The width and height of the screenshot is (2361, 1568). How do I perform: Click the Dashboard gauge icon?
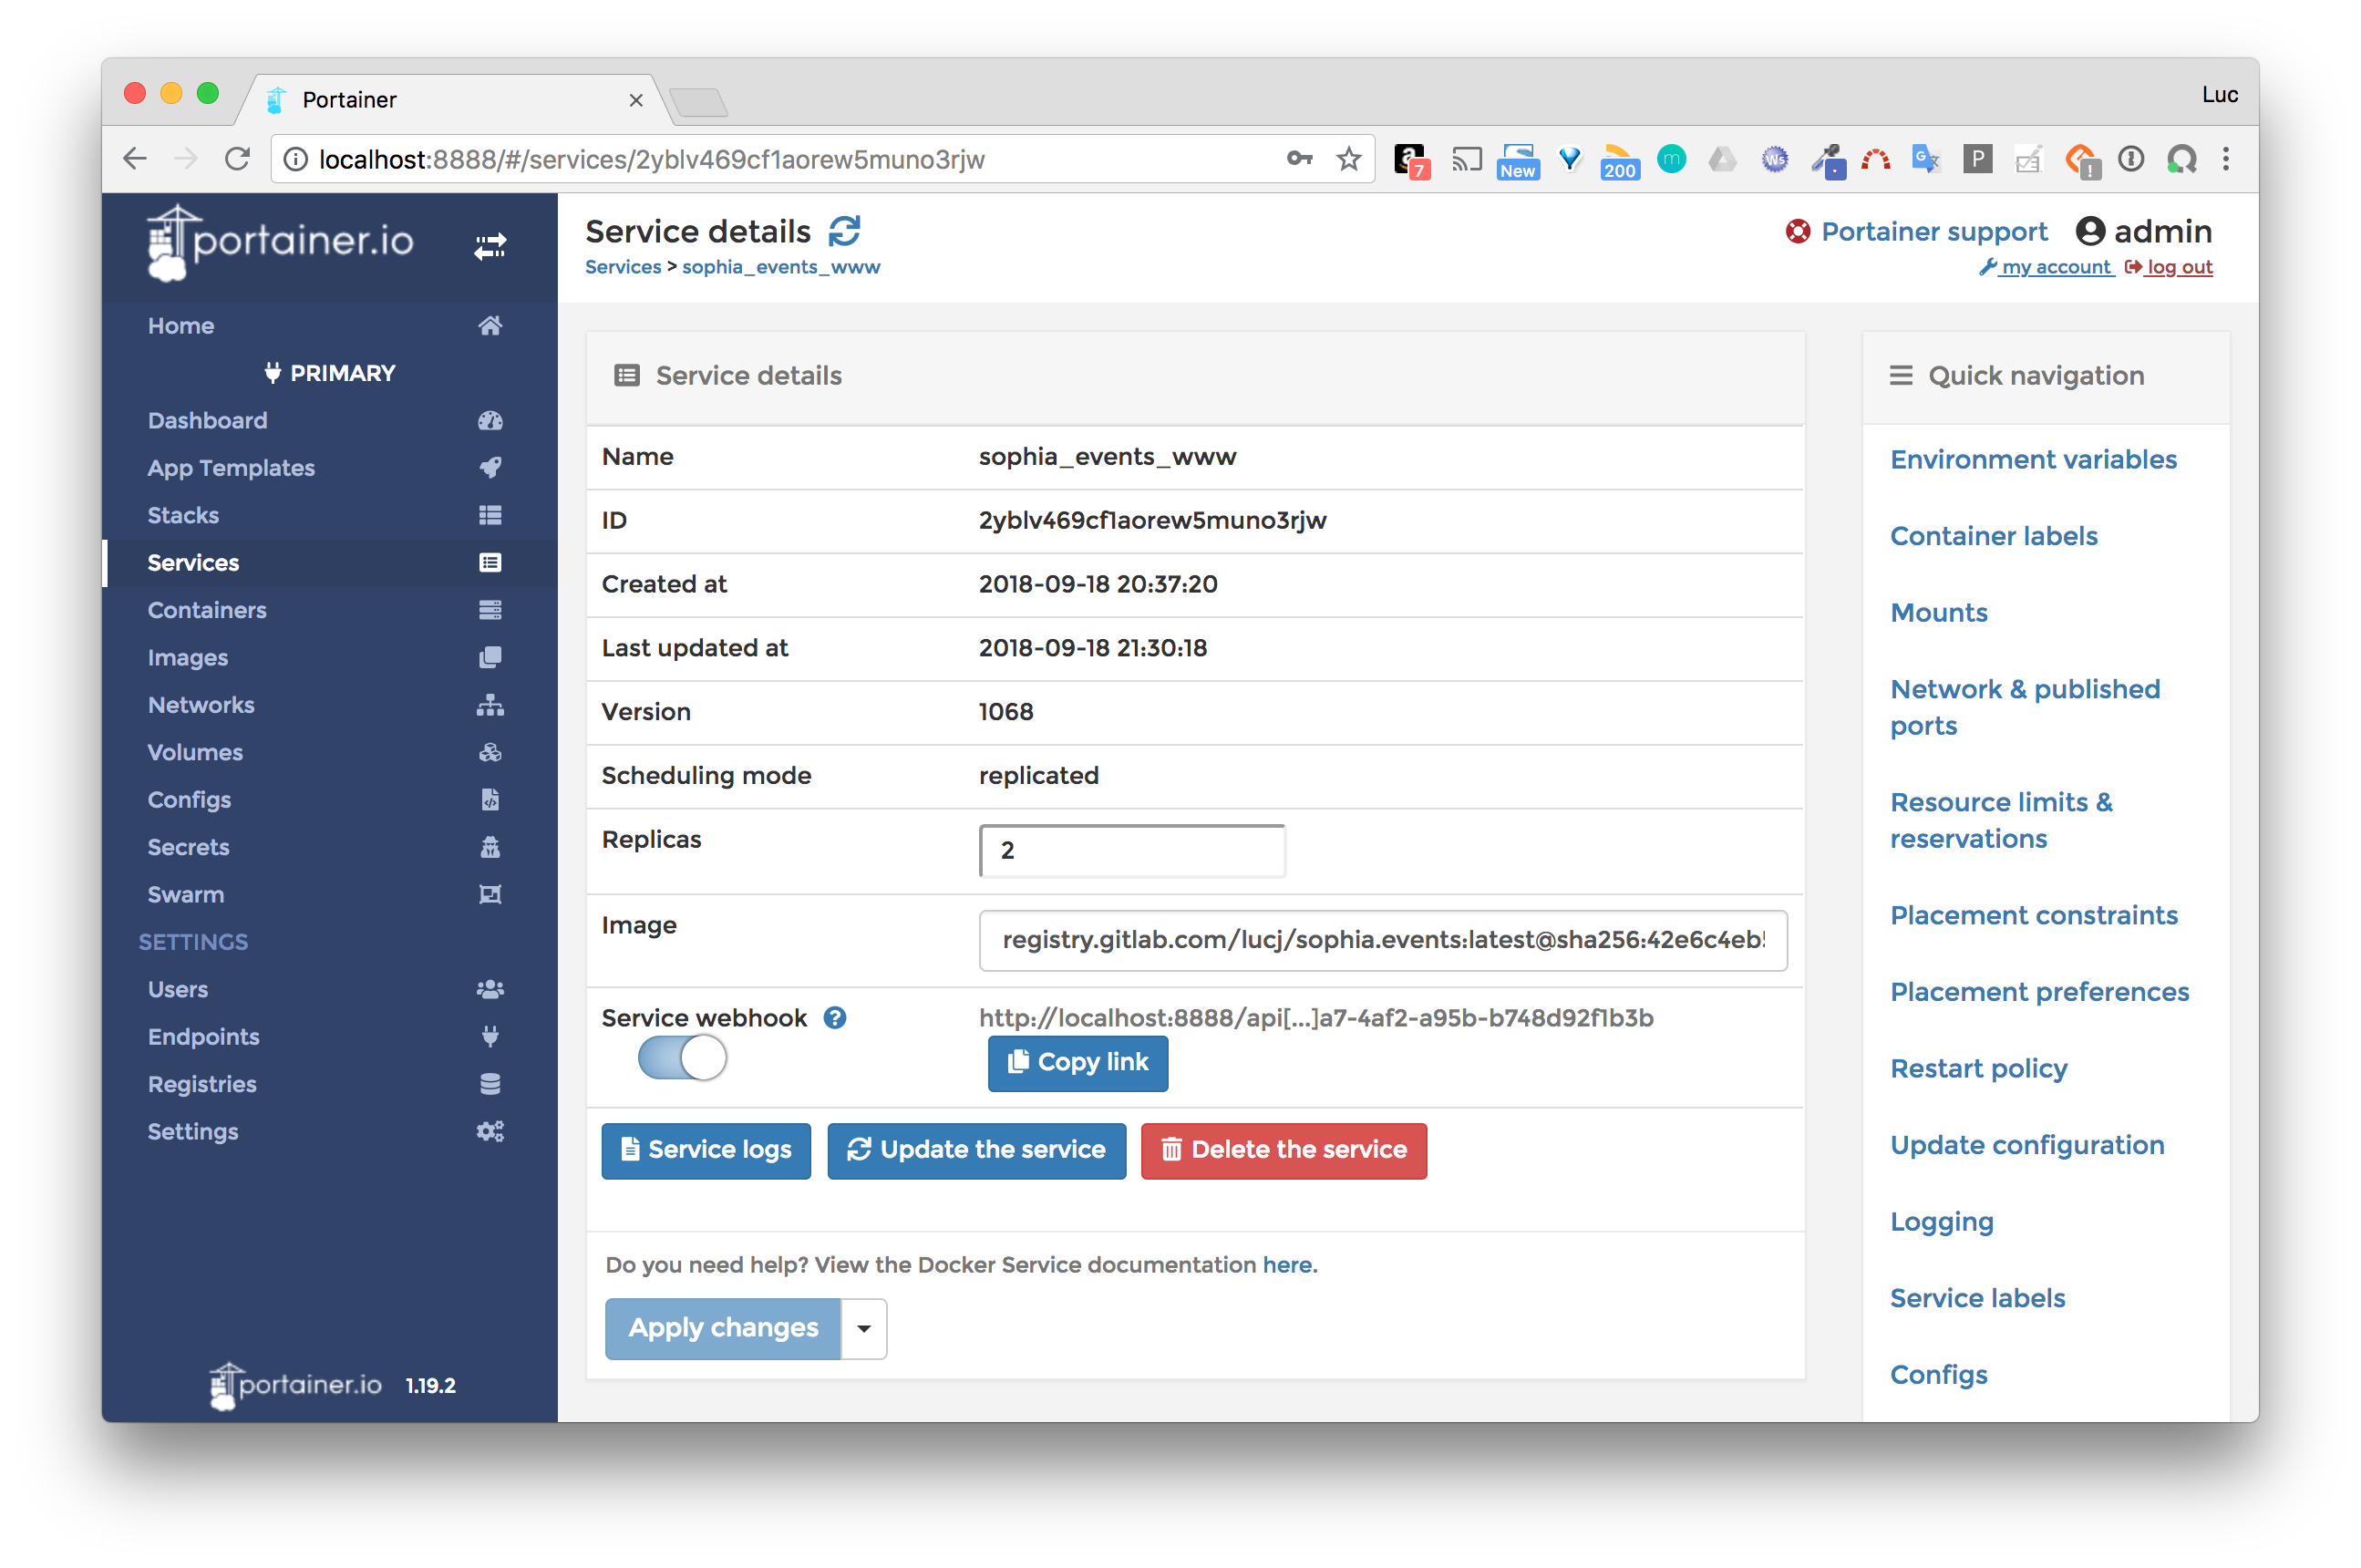click(x=490, y=421)
